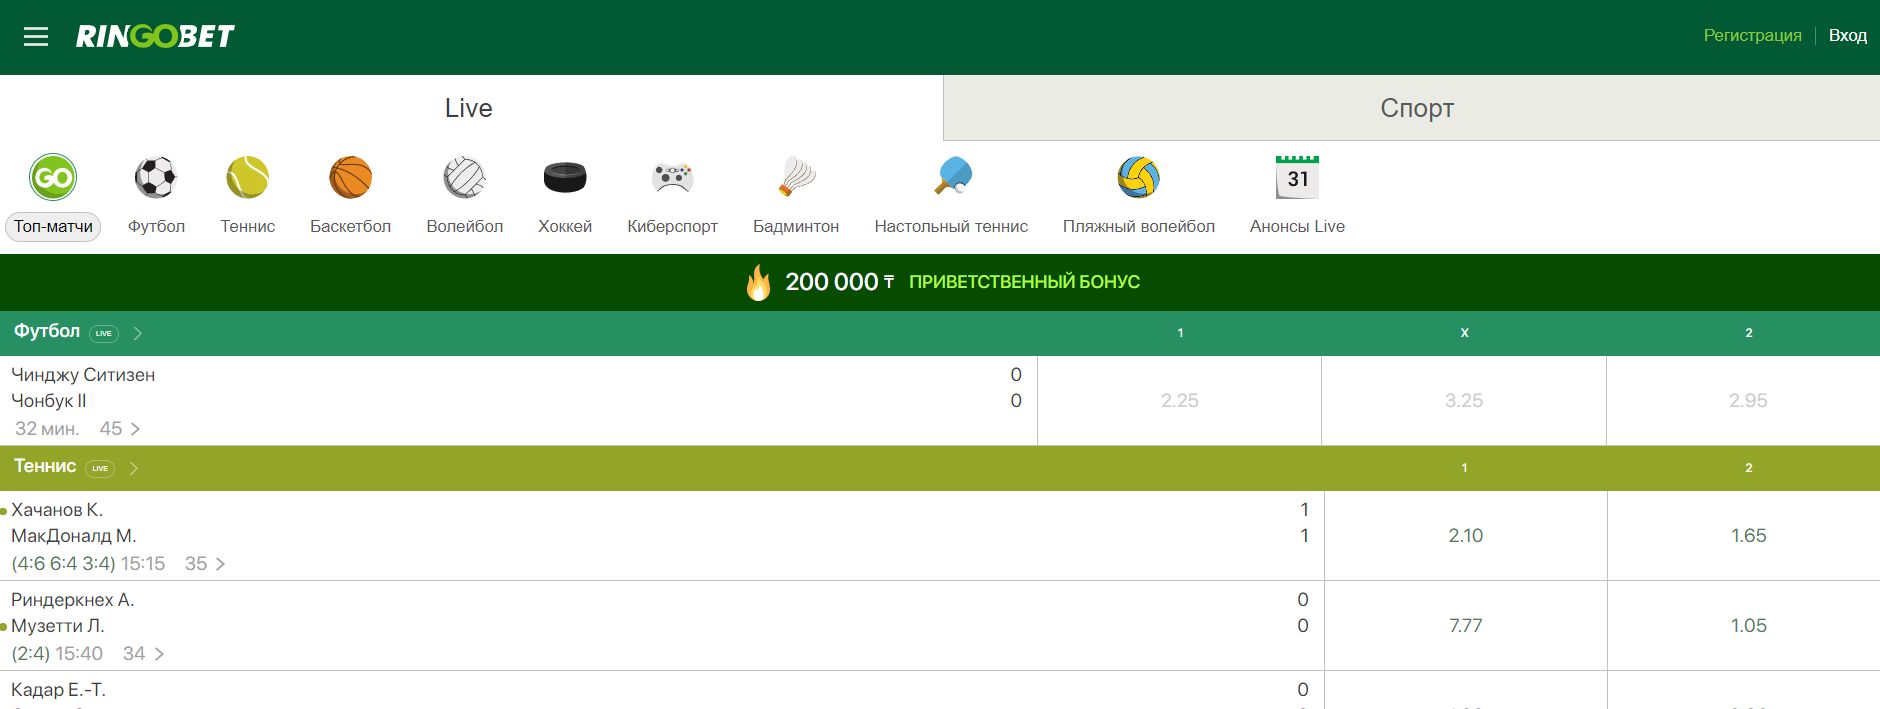The width and height of the screenshot is (1880, 709).
Task: Select the GO top matches icon
Action: coord(53,178)
